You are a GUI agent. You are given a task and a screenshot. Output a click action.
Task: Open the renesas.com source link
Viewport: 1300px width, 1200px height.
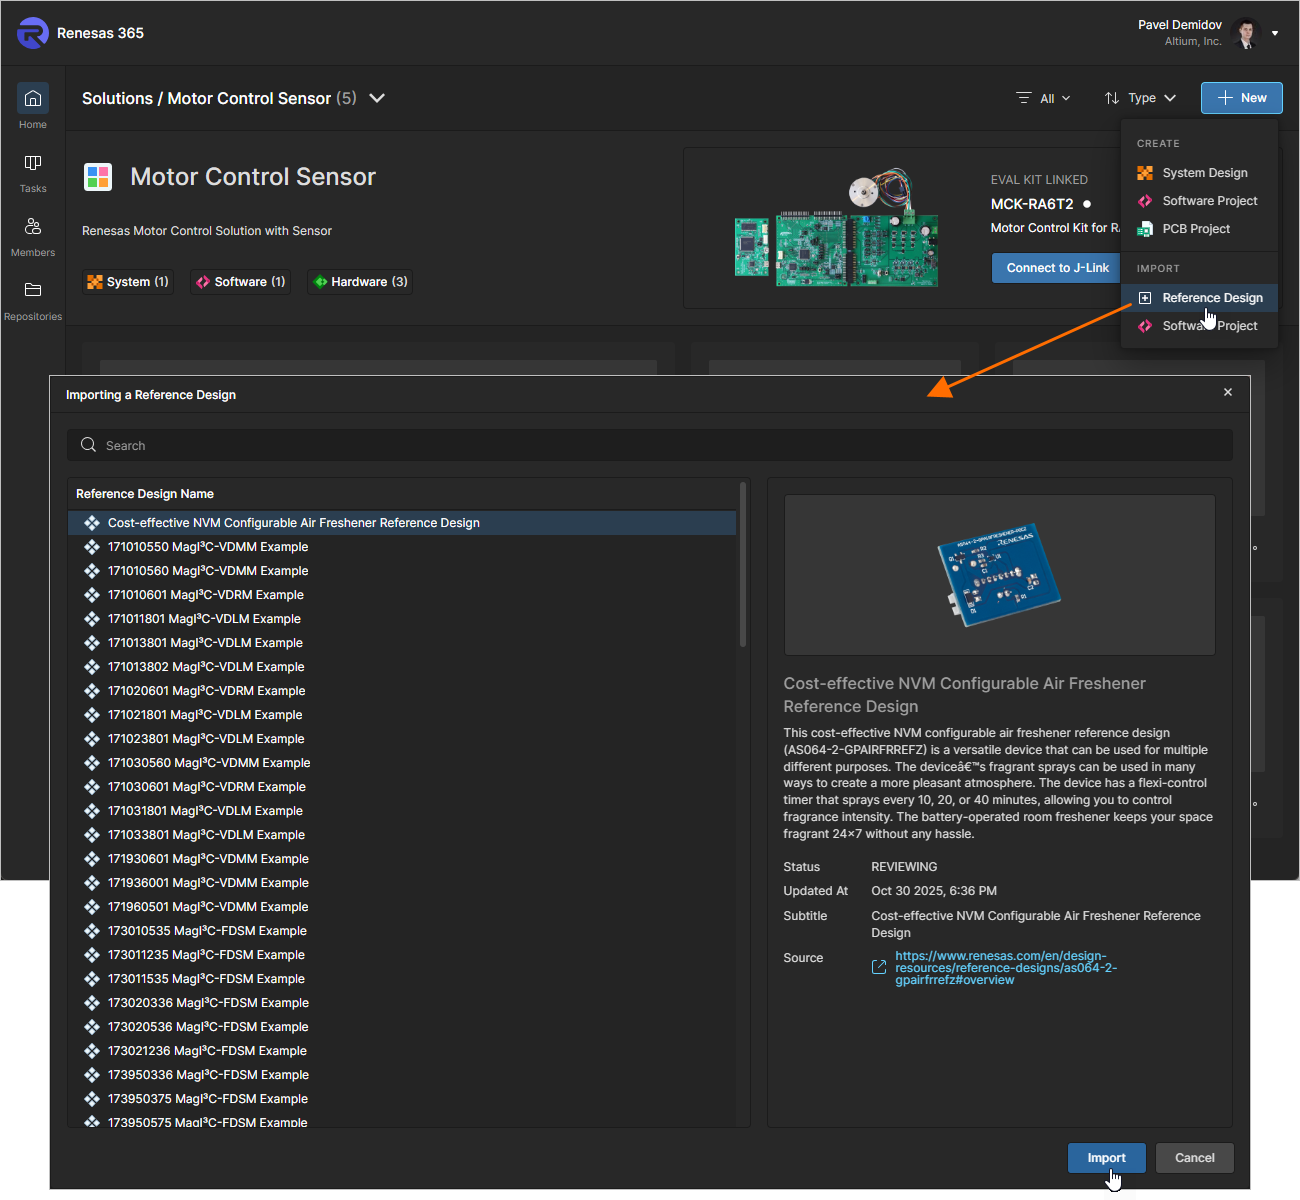click(x=1005, y=968)
